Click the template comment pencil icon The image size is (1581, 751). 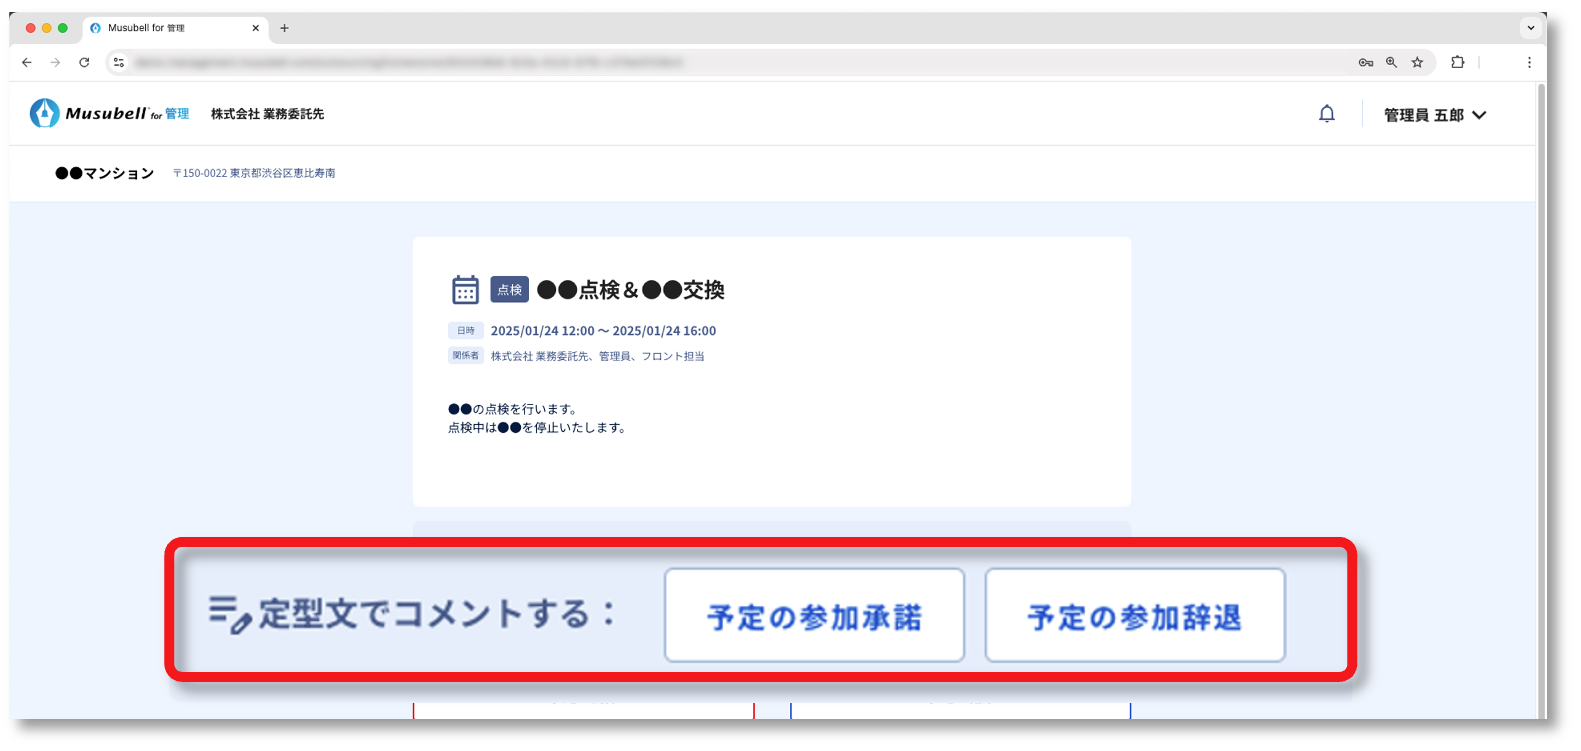click(230, 615)
